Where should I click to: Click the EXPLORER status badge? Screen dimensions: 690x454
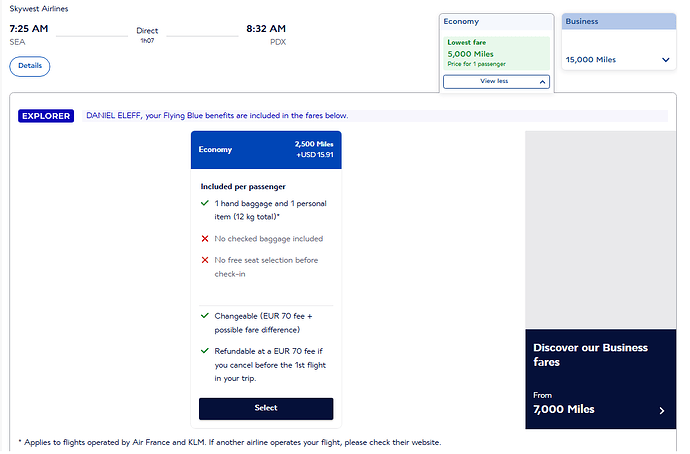coord(46,116)
